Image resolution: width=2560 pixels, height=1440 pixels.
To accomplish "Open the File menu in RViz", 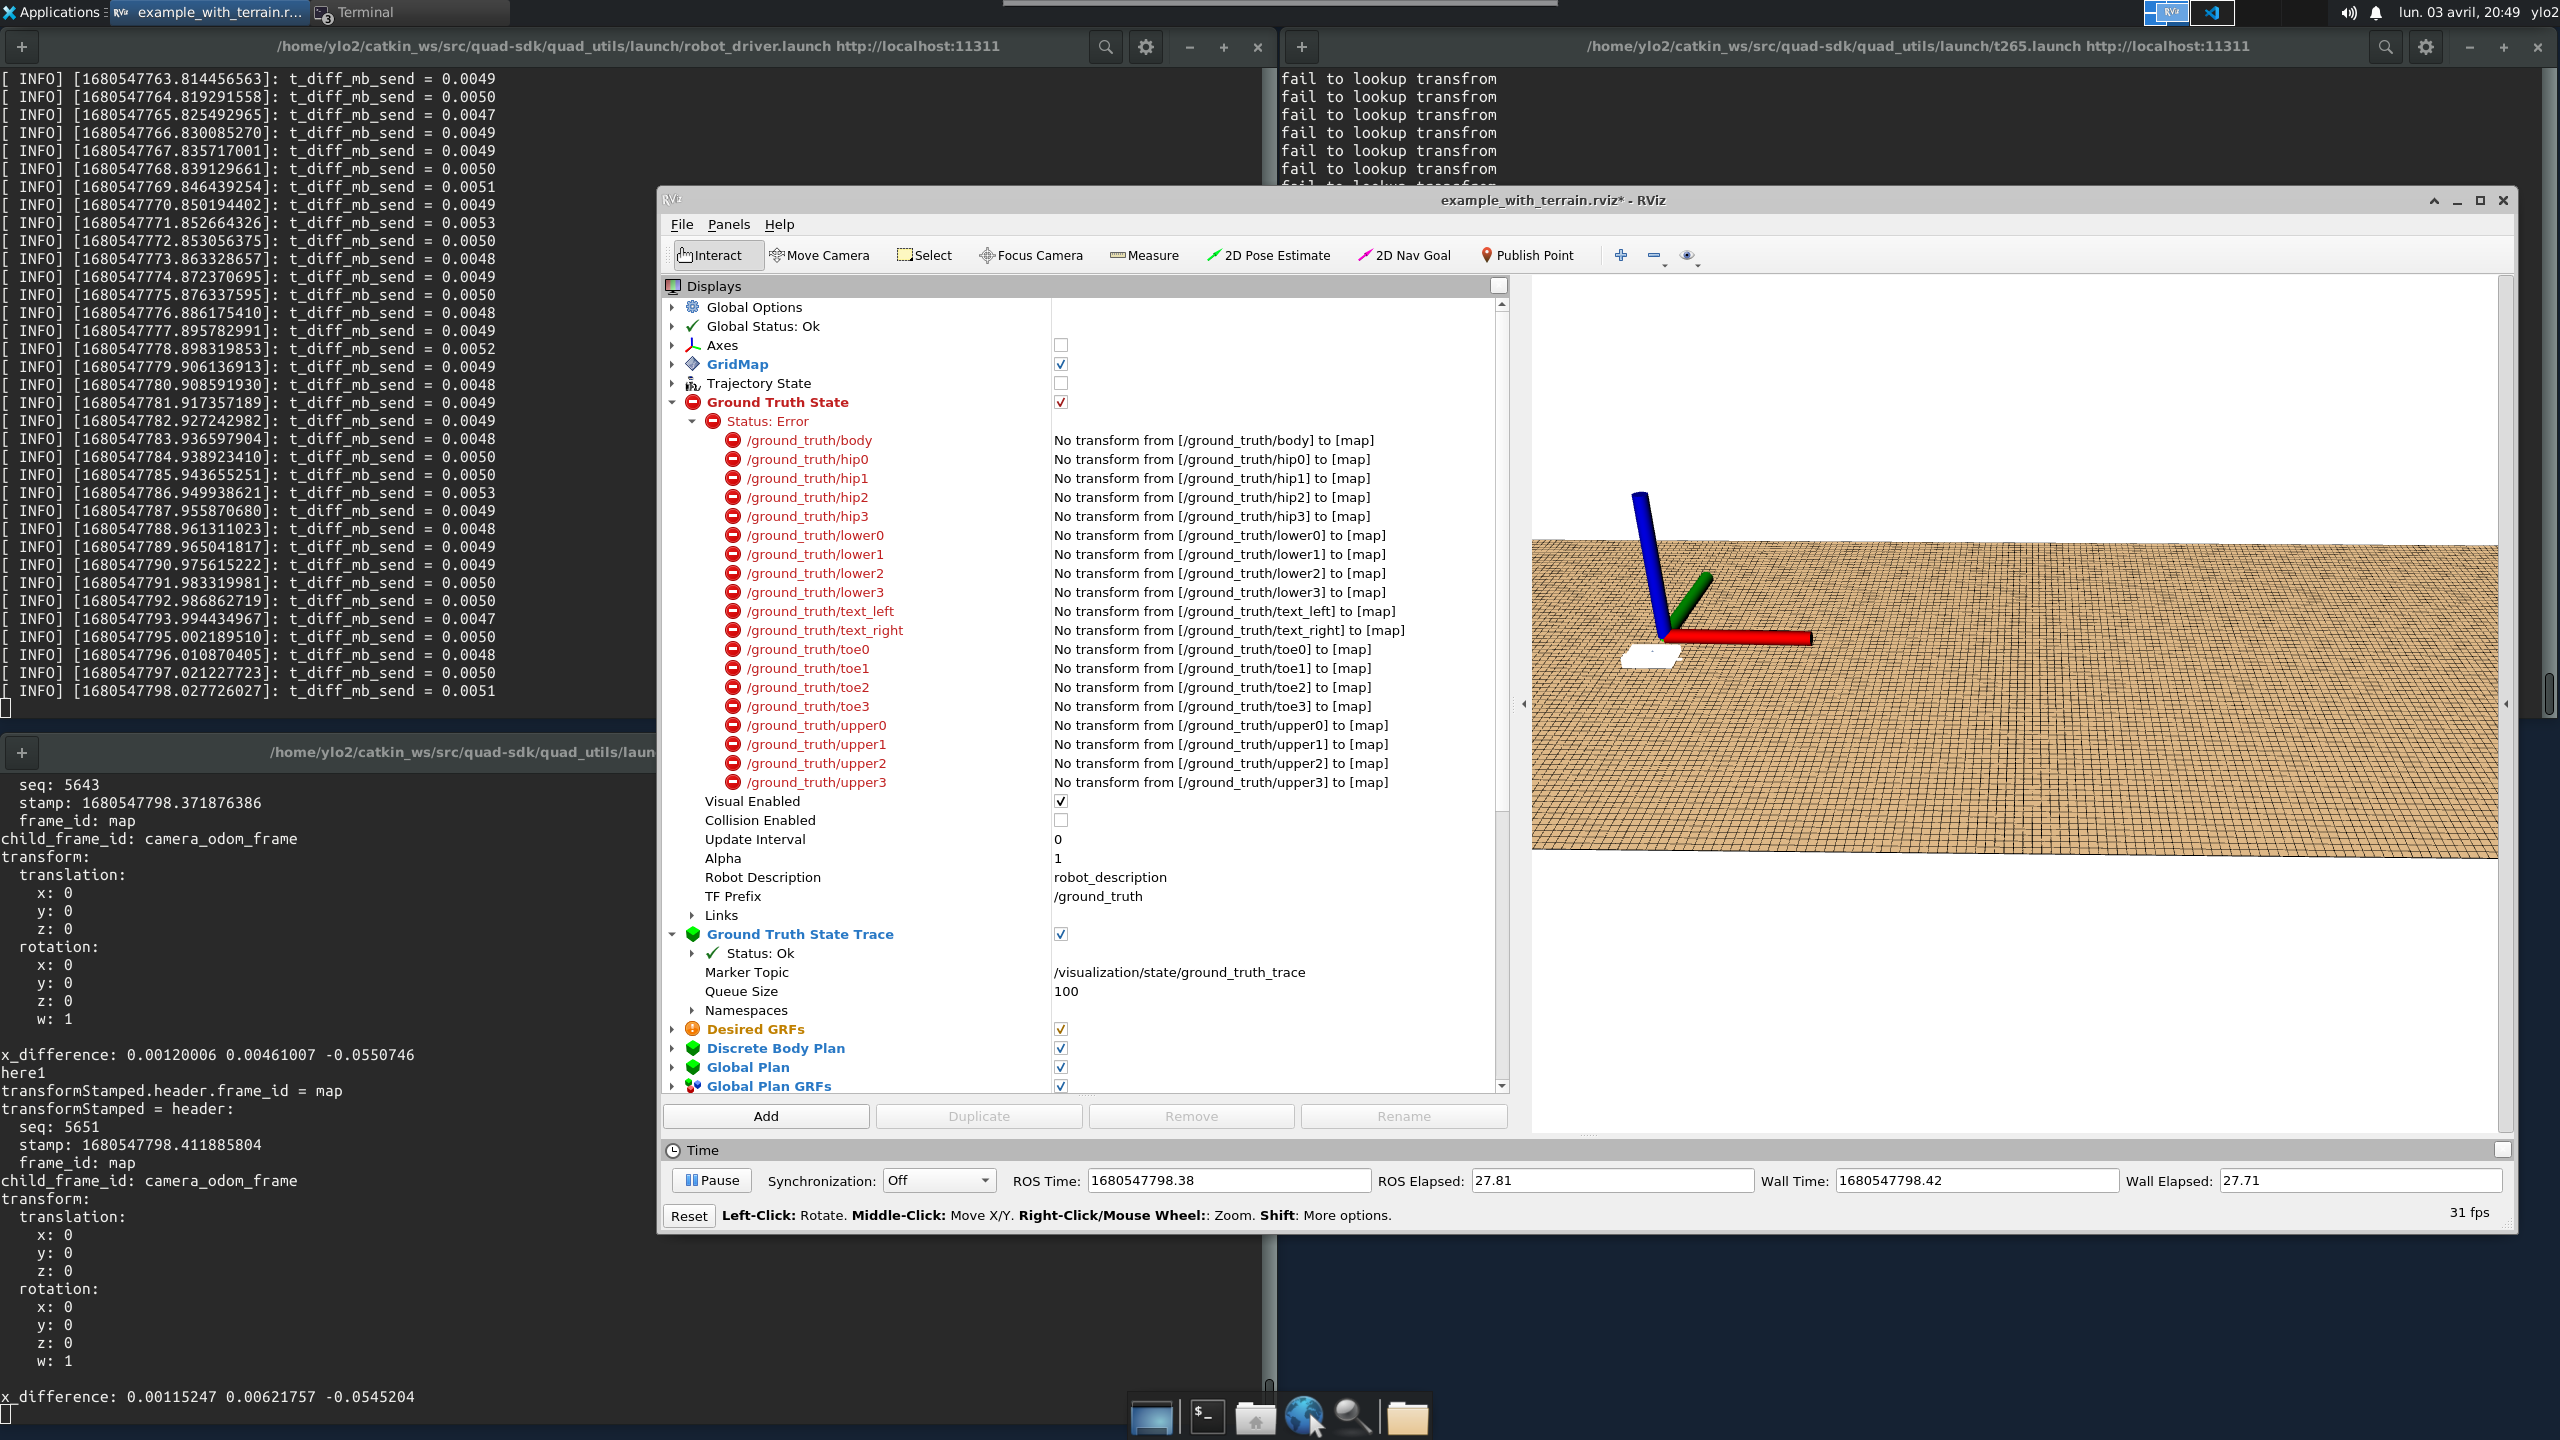I will [681, 224].
